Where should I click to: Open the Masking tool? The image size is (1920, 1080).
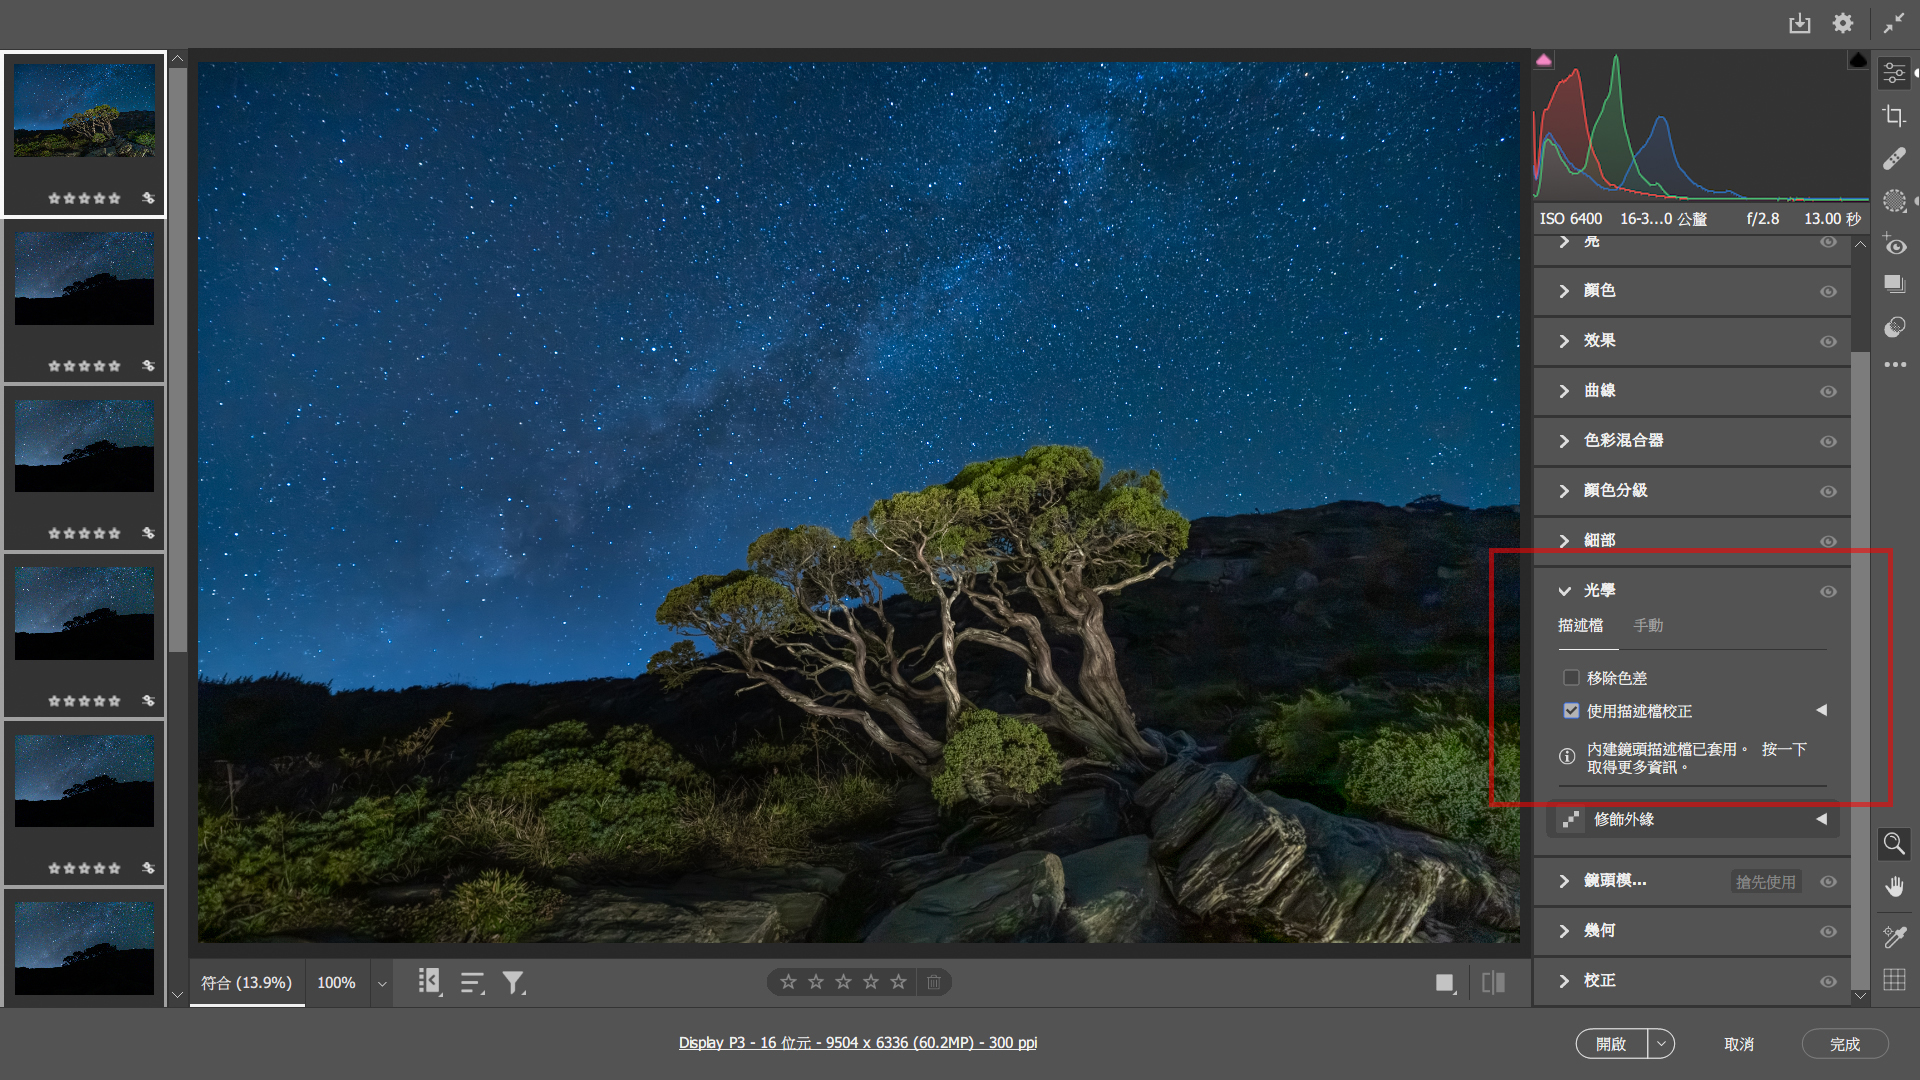[x=1894, y=201]
